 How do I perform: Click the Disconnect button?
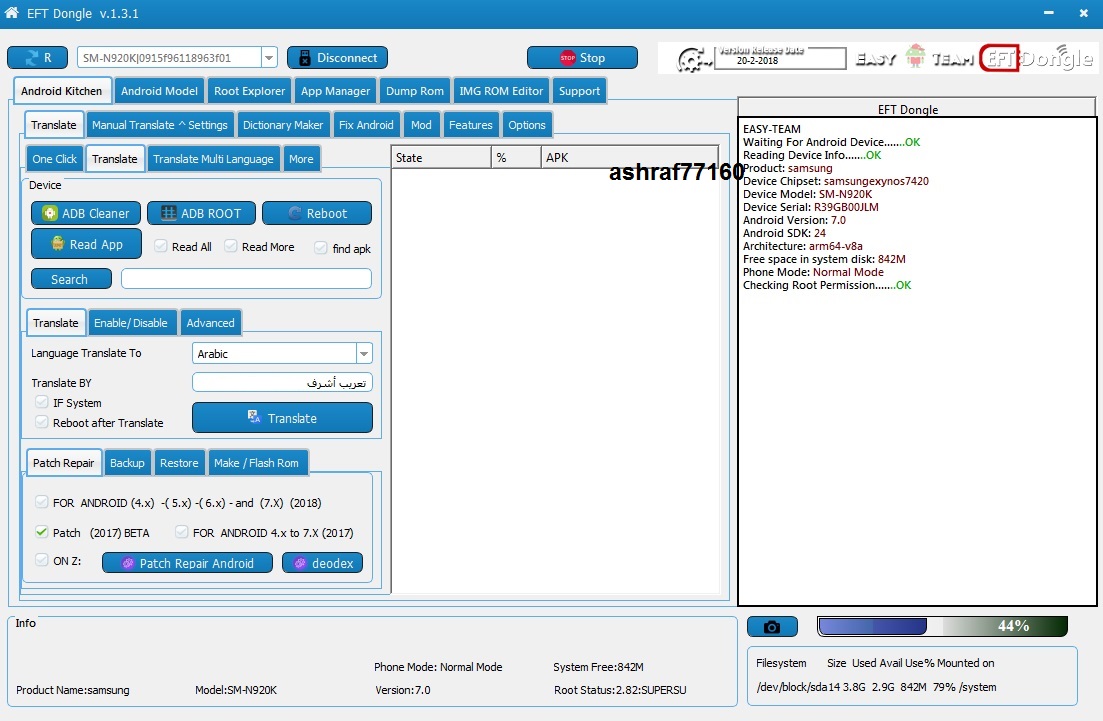tap(337, 58)
